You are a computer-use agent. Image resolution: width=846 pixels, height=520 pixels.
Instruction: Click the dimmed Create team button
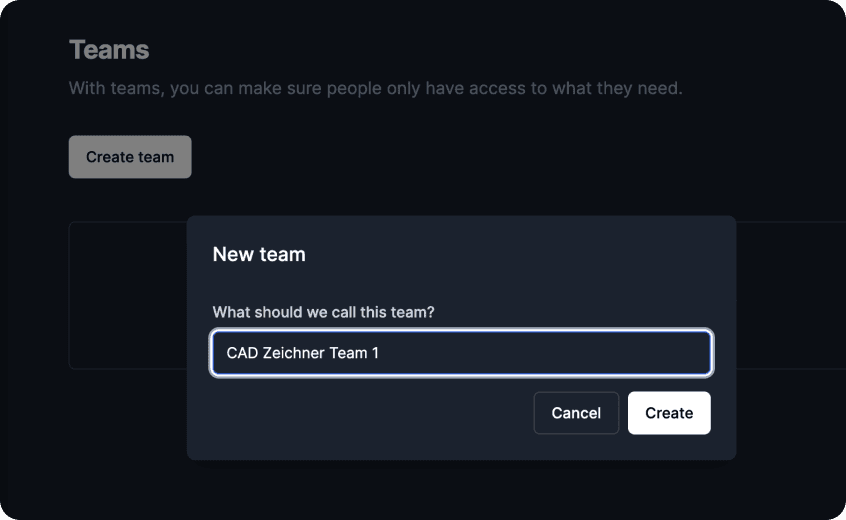pyautogui.click(x=130, y=157)
